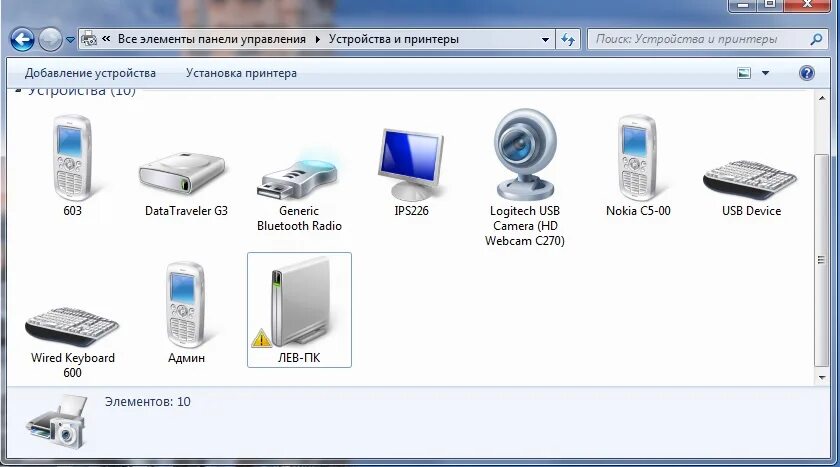This screenshot has width=840, height=467.
Task: Open Help with the question mark
Action: (x=807, y=73)
